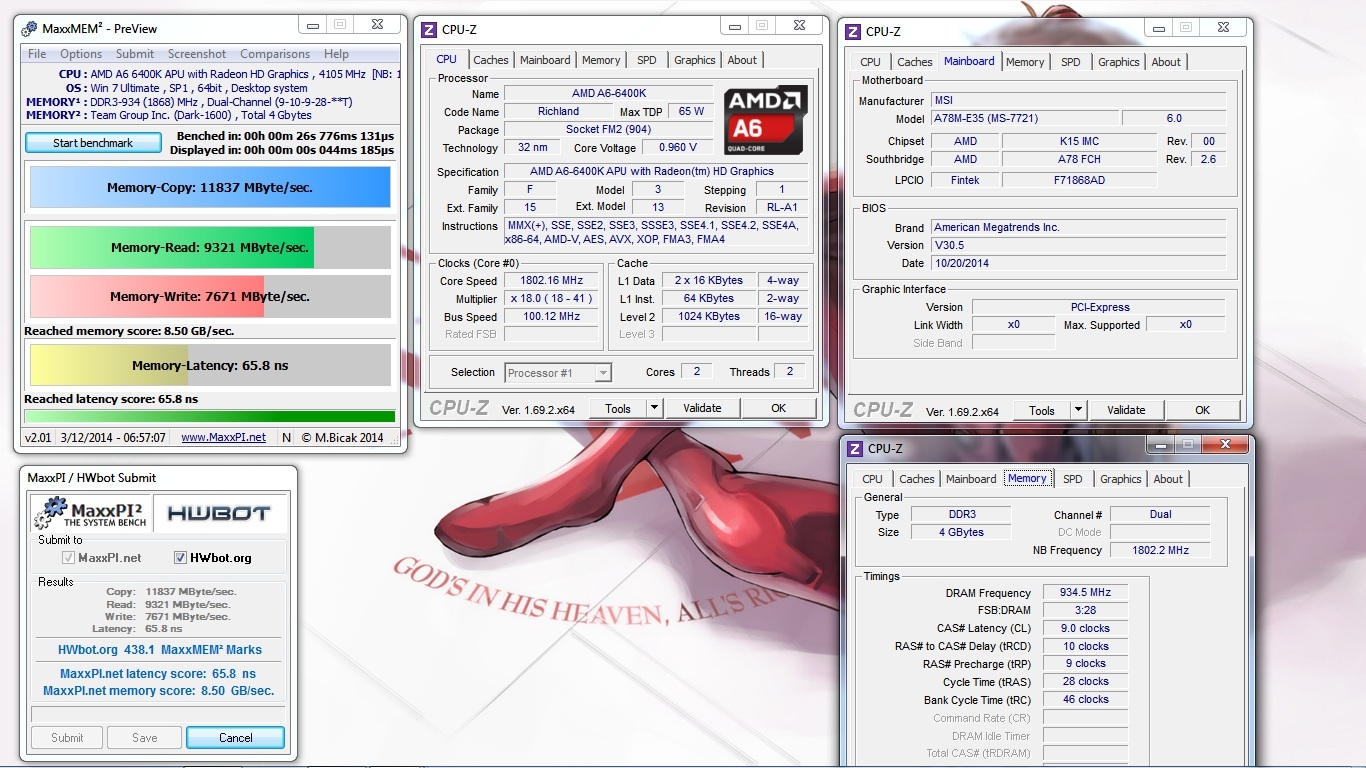
Task: Click the Z icon of the Memory CPU-Z window
Action: (856, 448)
